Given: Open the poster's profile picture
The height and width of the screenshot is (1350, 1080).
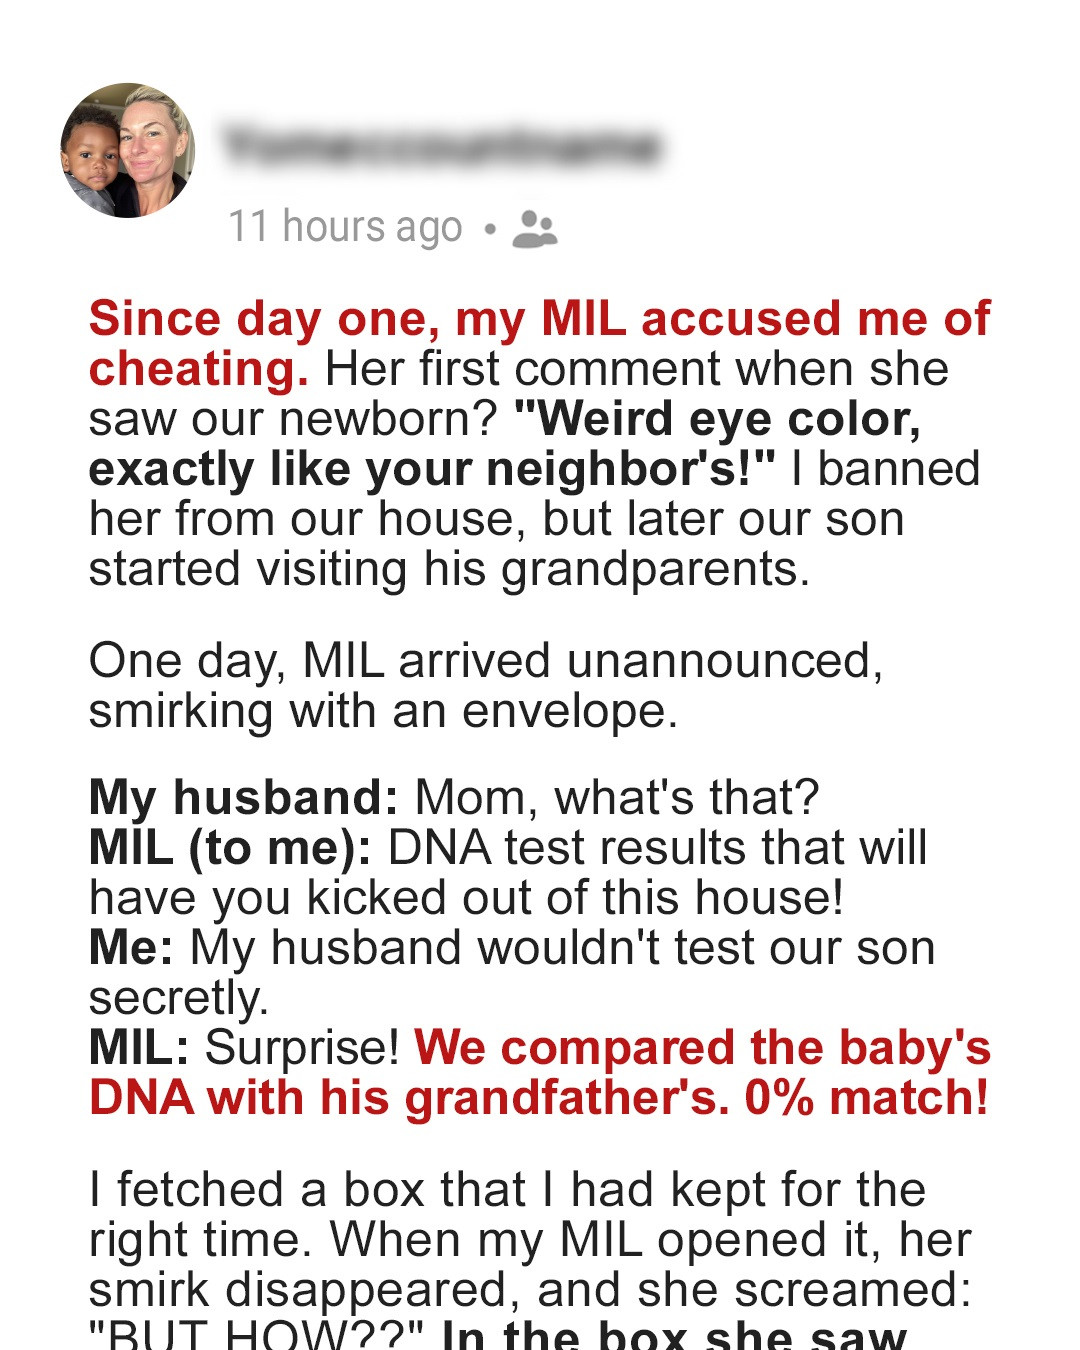Looking at the screenshot, I should click(x=128, y=150).
